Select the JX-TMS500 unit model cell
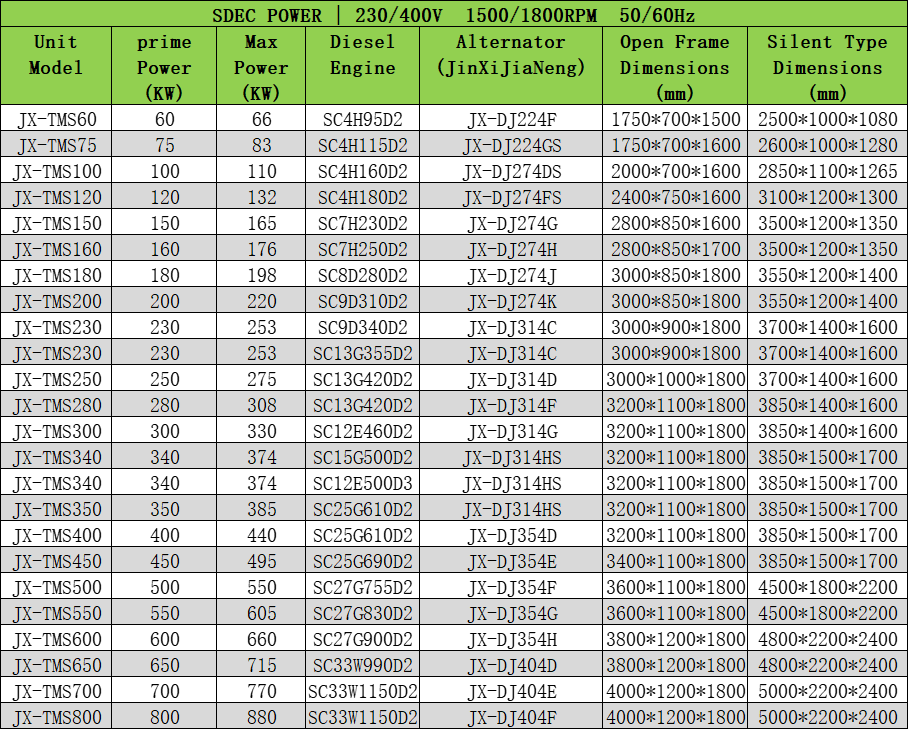Viewport: 908px width, 729px height. 56,587
